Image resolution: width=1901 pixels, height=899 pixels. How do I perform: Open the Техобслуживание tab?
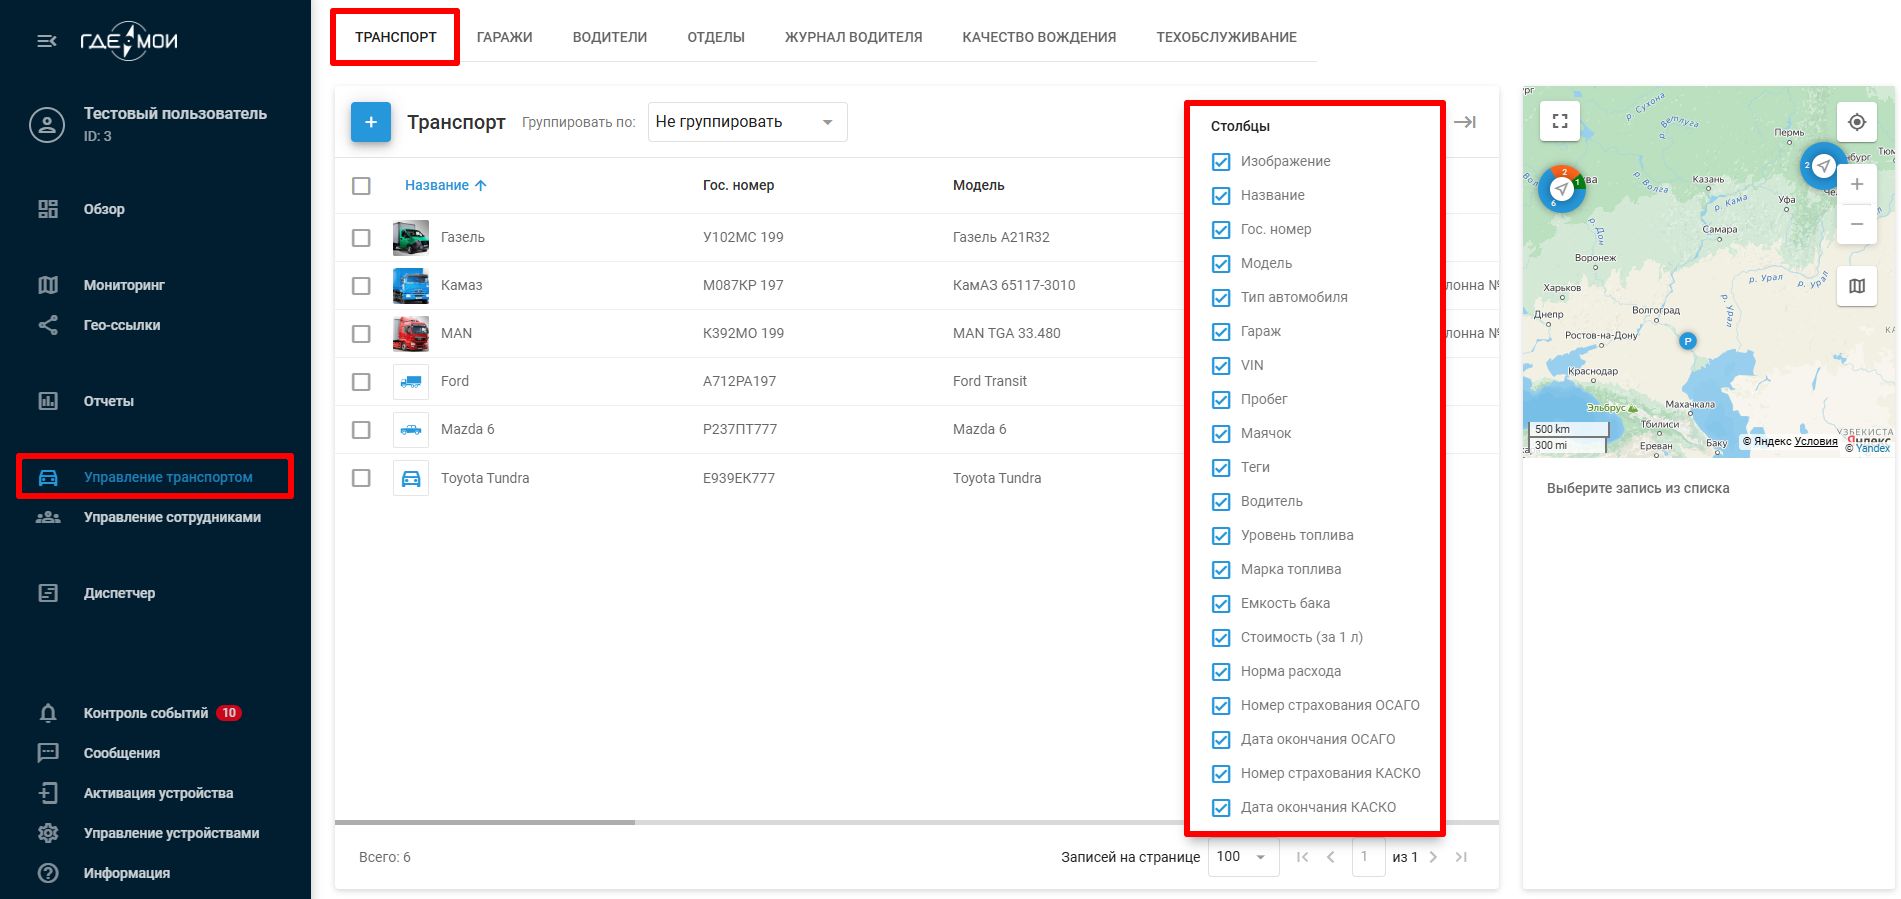point(1226,37)
